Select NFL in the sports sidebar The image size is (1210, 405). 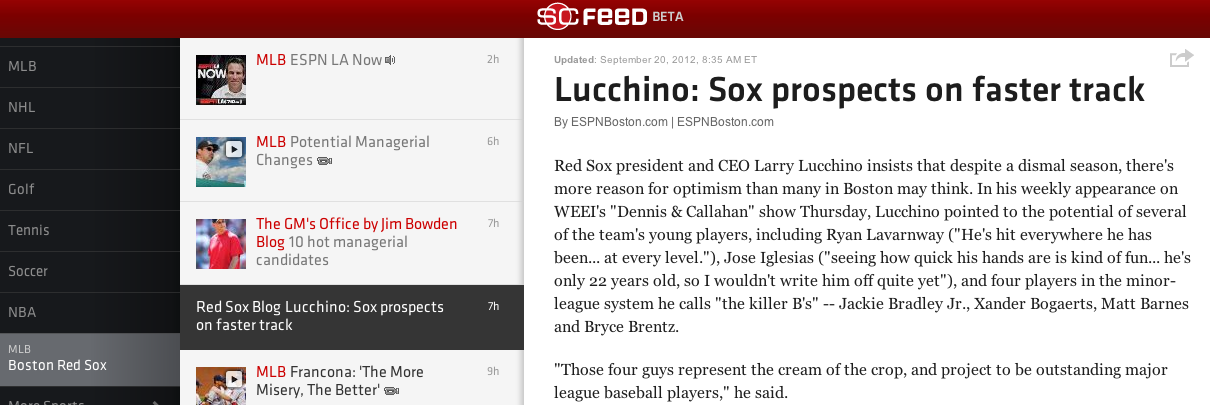[x=21, y=148]
